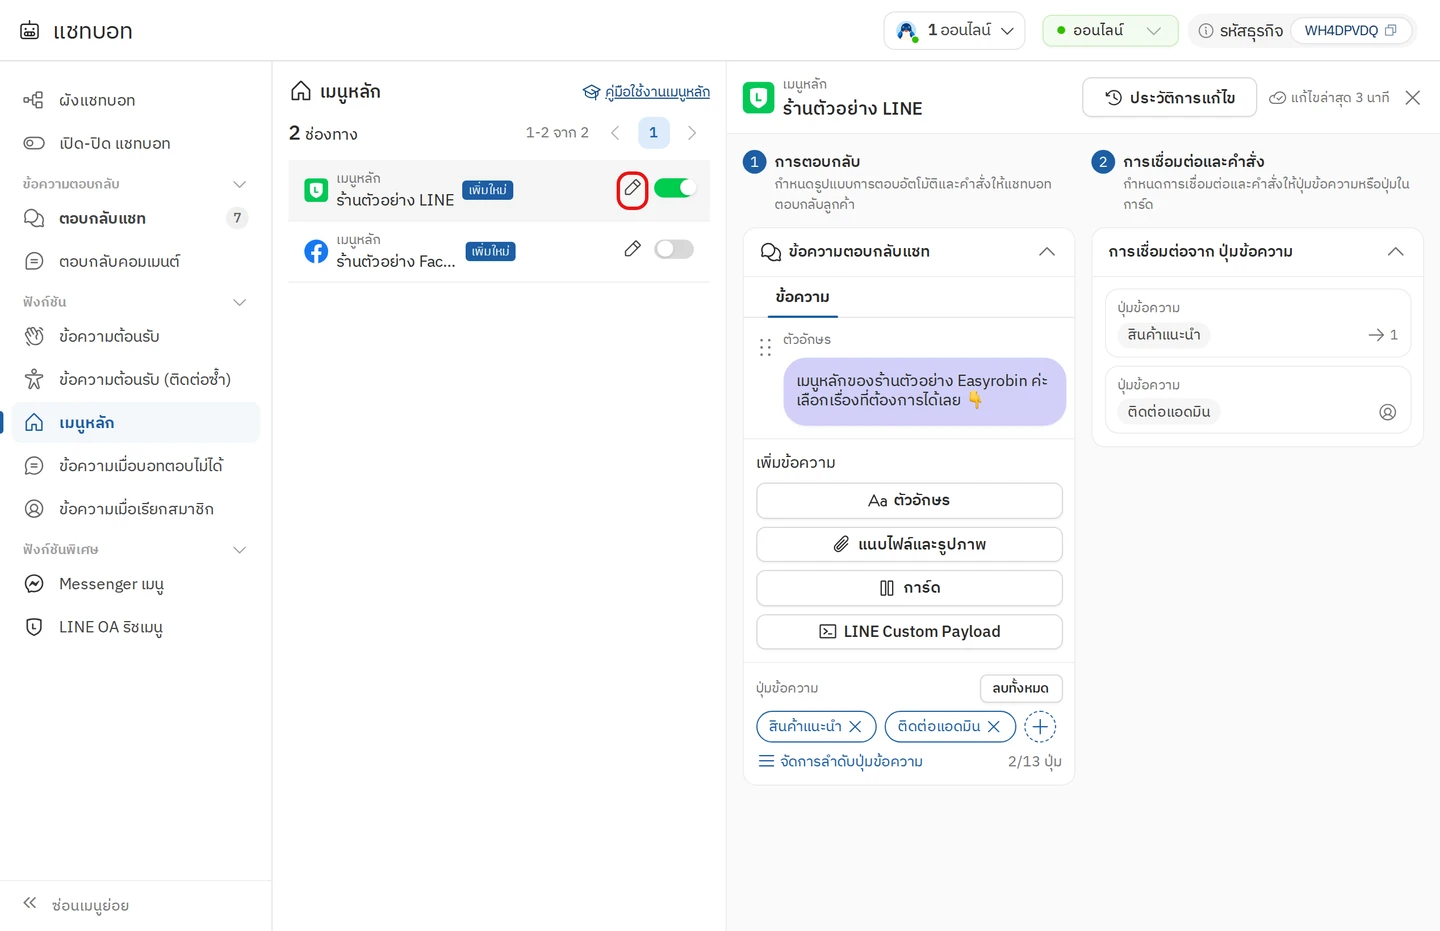Turn on the ร้านตัวอย่าง Facebook toggle
The image size is (1440, 931).
click(x=674, y=249)
